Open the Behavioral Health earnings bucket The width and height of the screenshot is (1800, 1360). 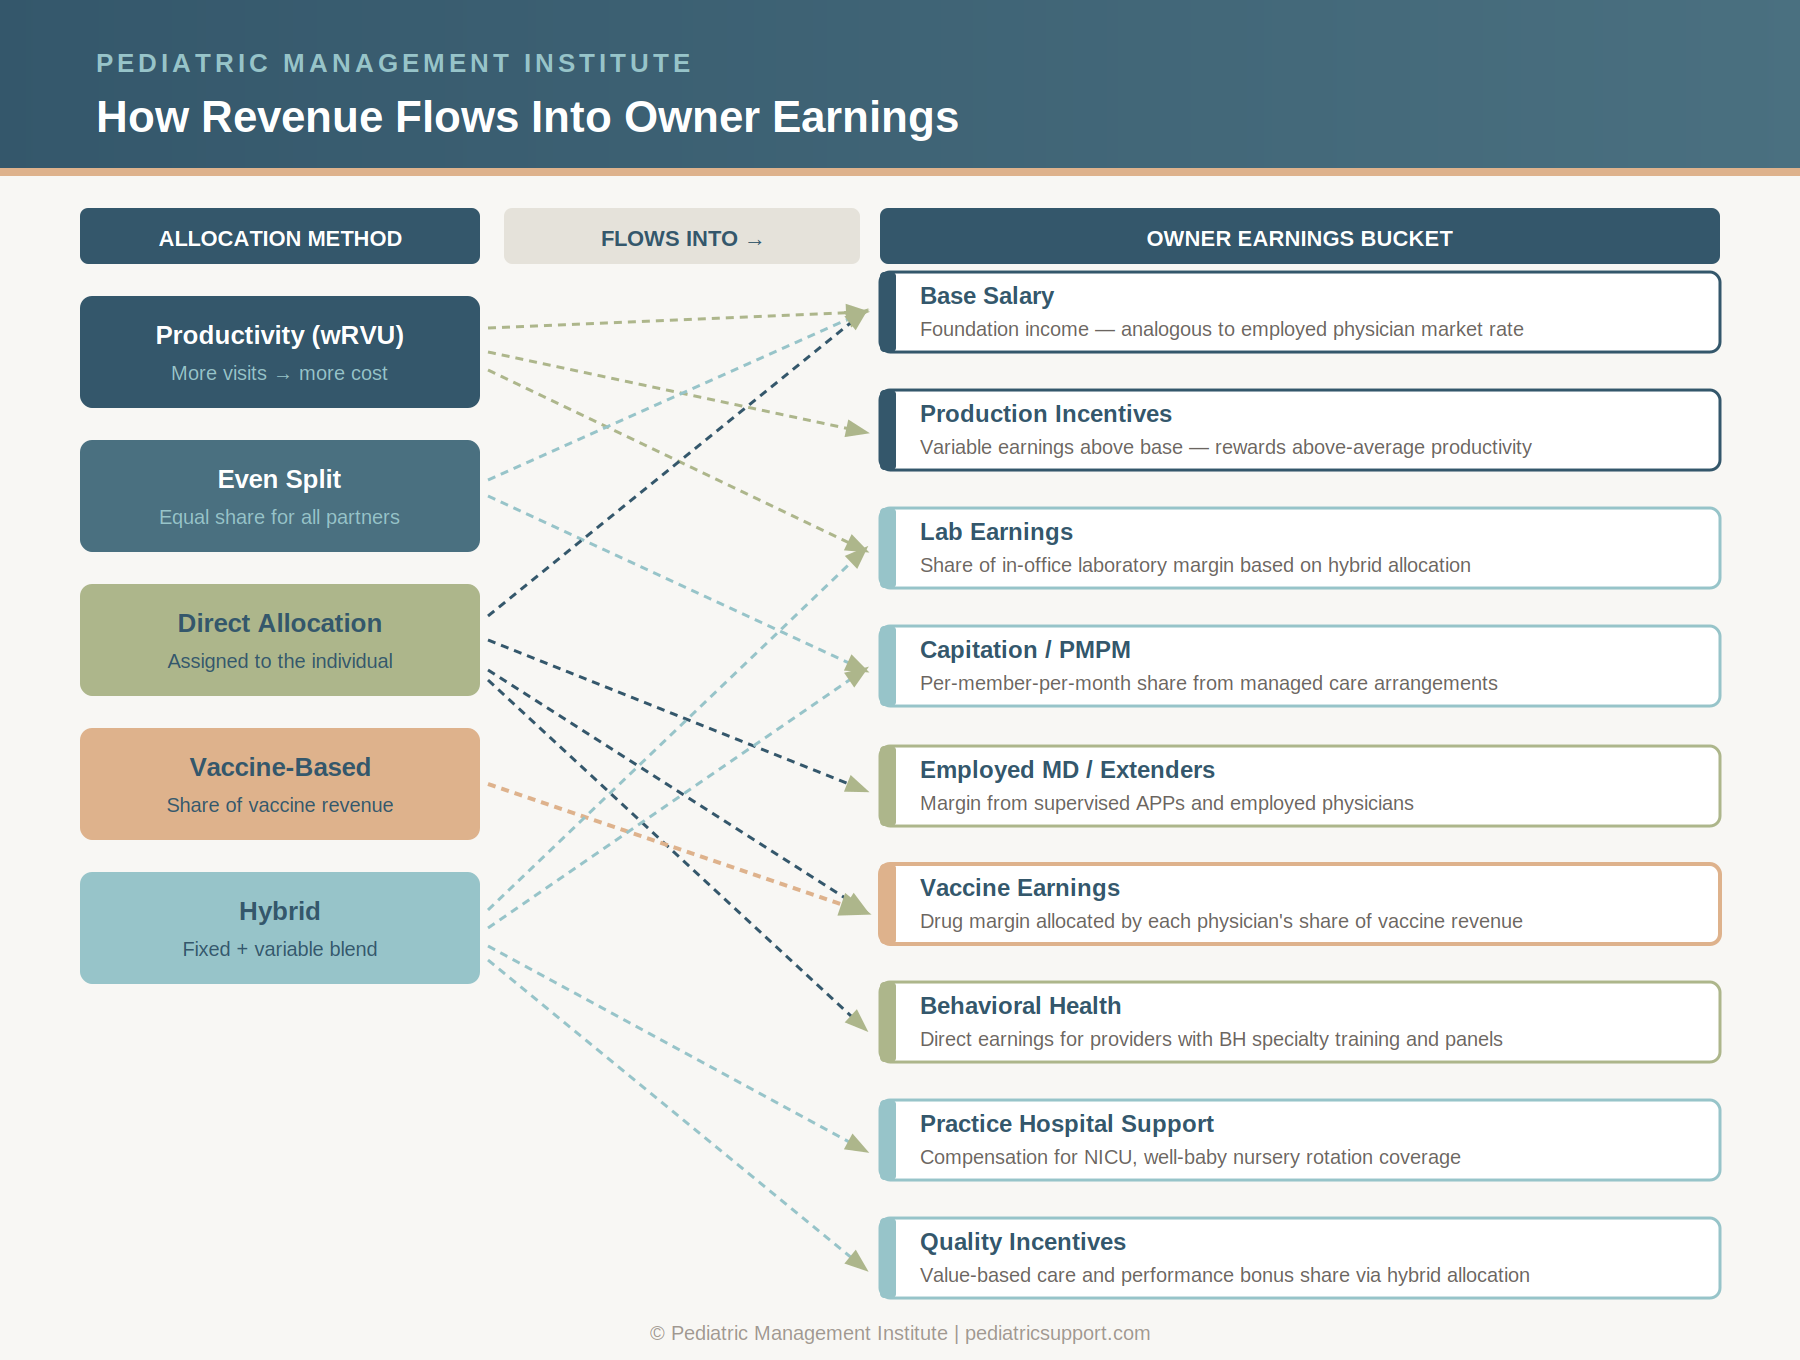1300,1021
